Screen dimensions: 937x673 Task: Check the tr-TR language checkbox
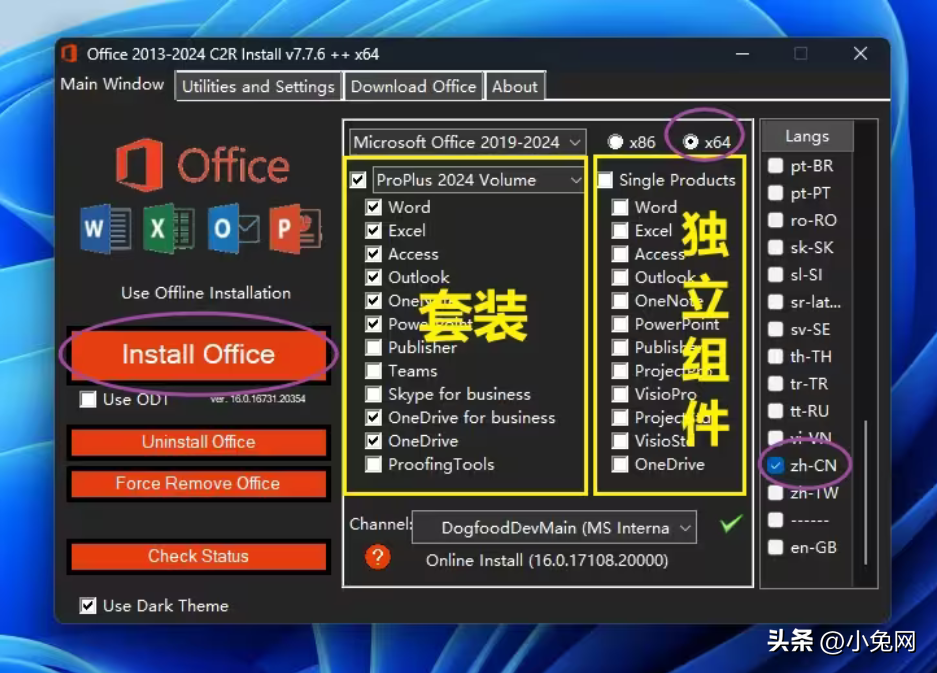click(x=776, y=384)
